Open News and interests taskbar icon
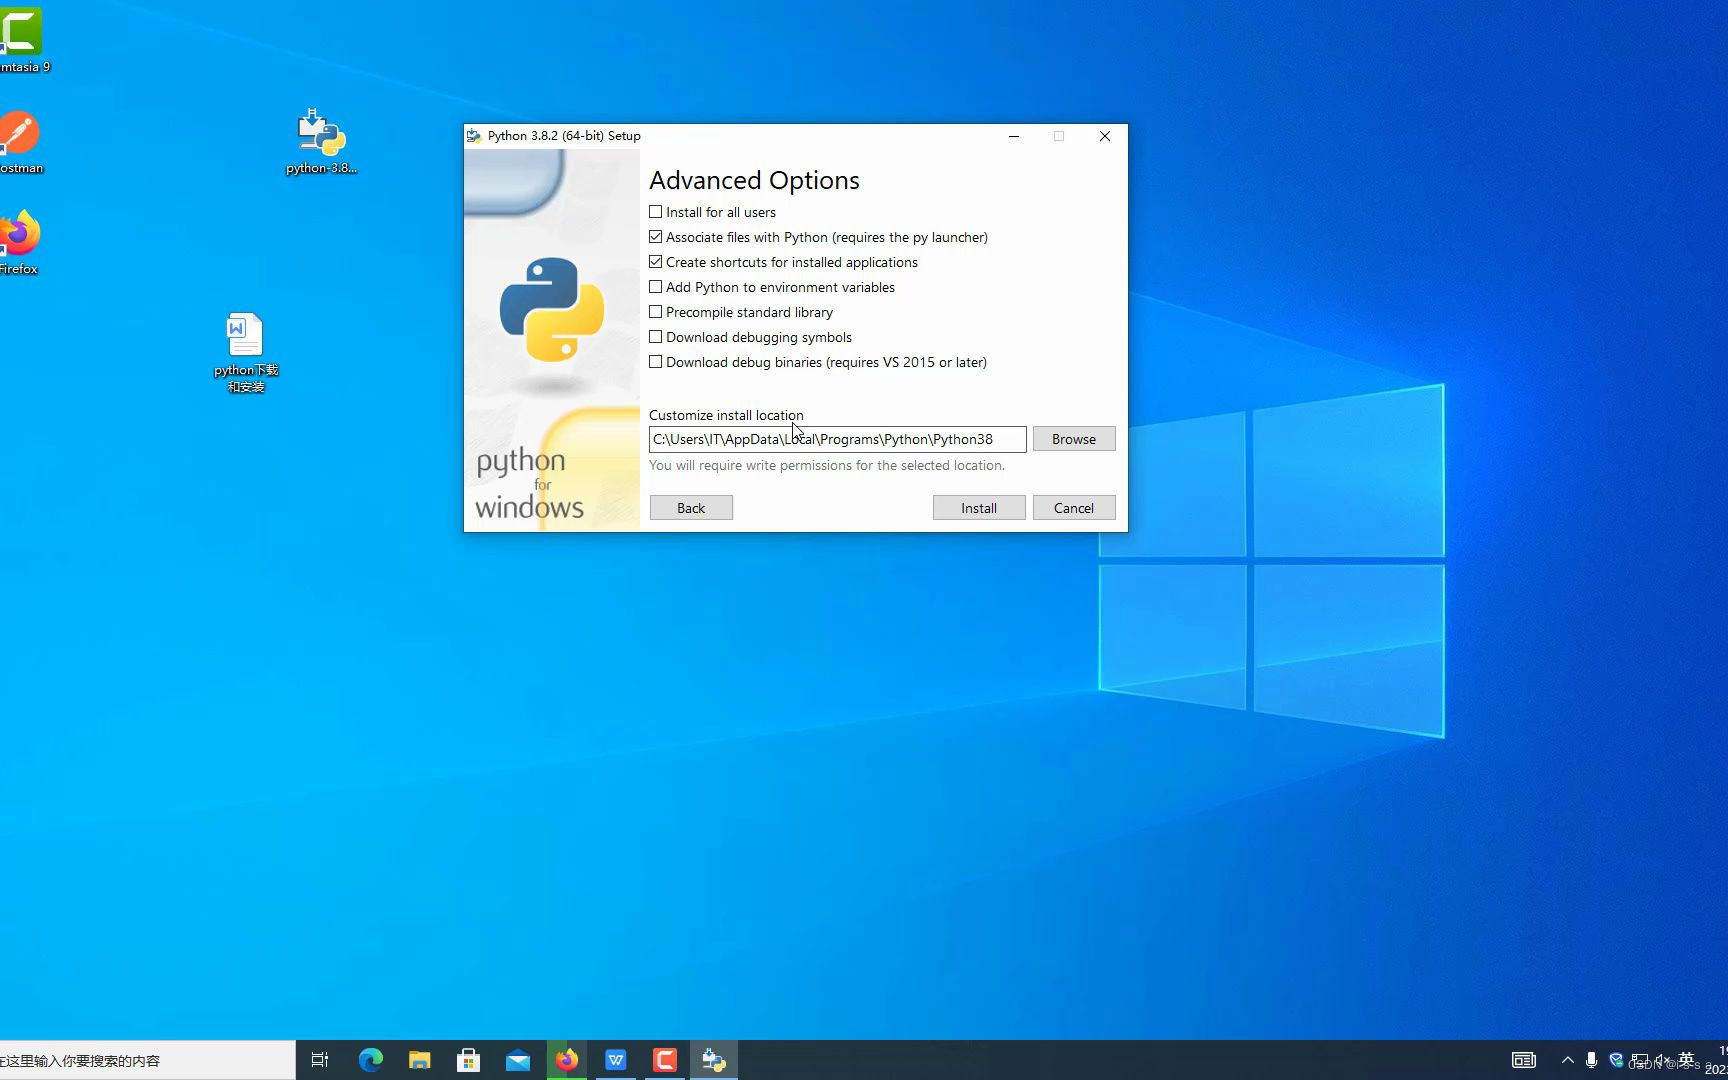1728x1080 pixels. 1524,1060
